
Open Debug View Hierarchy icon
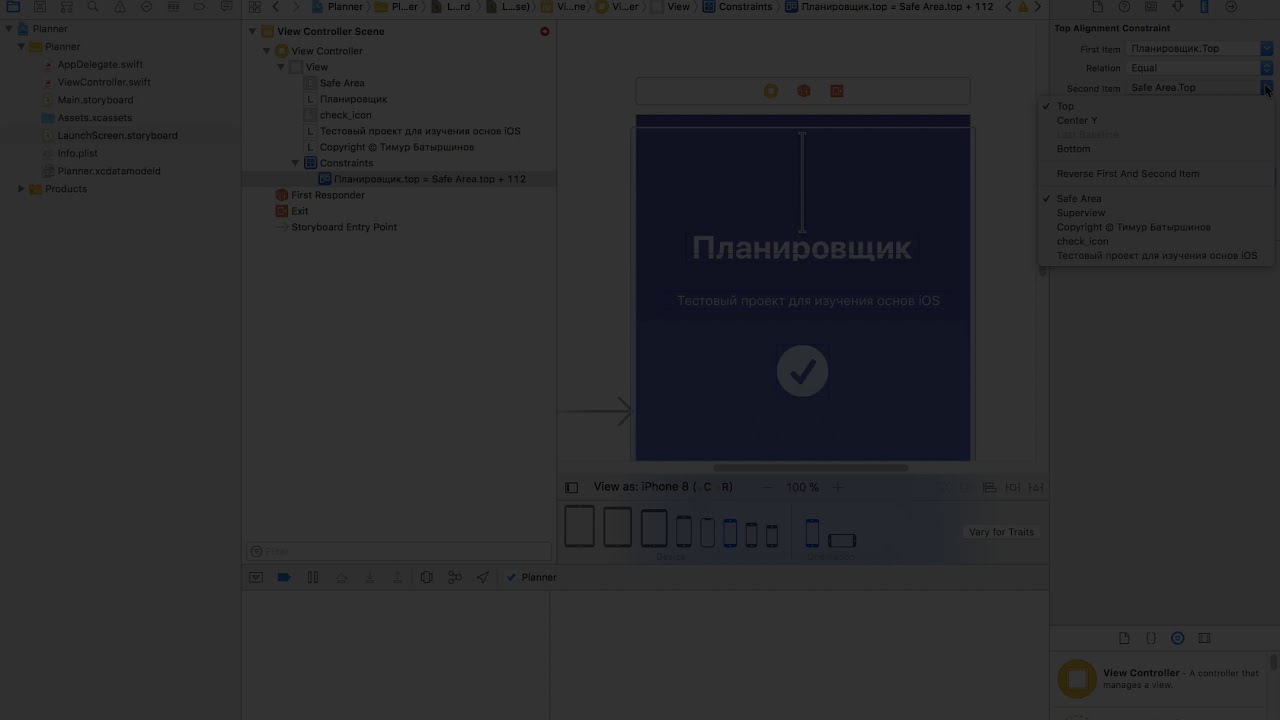pyautogui.click(x=427, y=577)
